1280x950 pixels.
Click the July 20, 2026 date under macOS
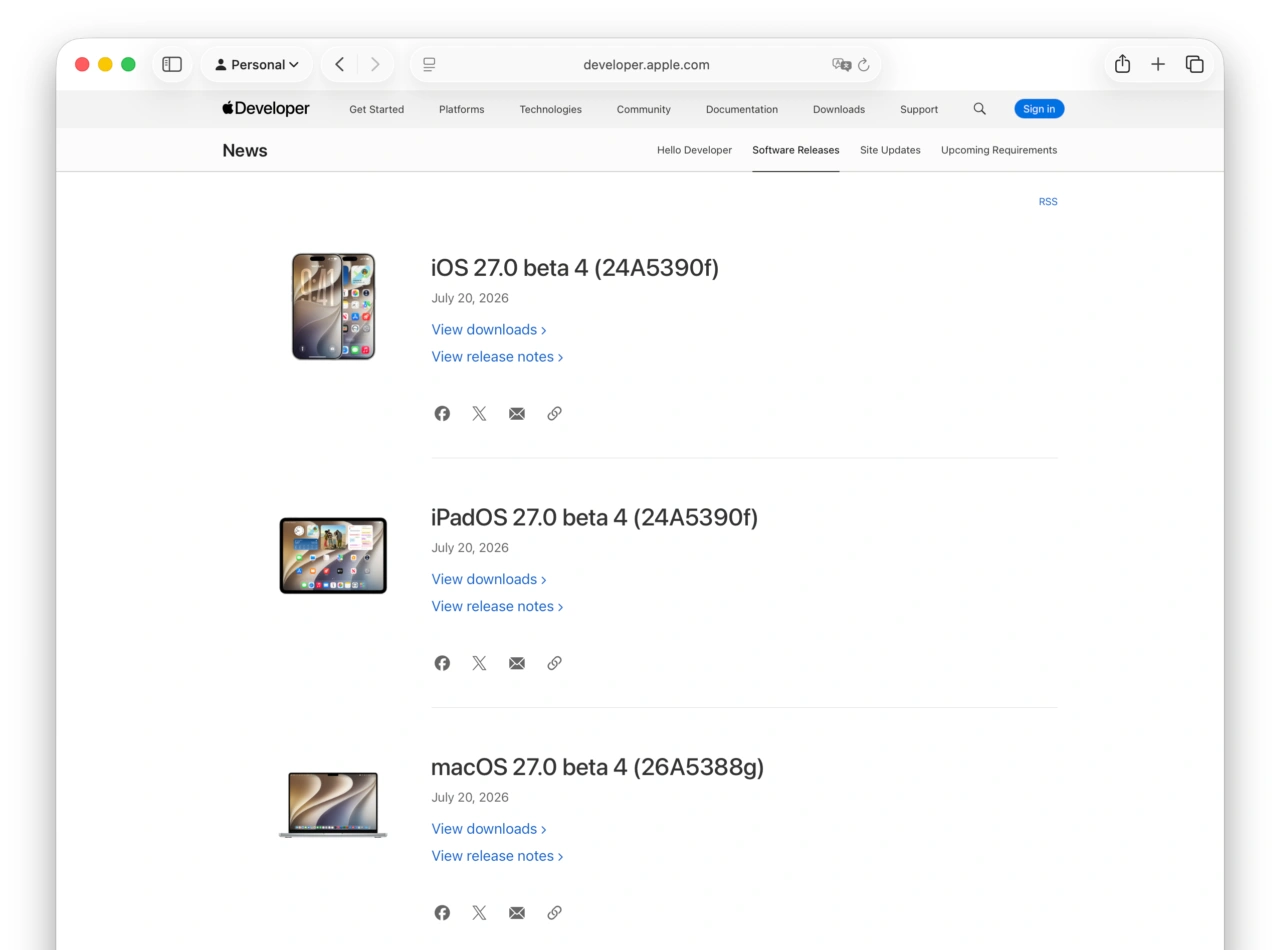[470, 797]
